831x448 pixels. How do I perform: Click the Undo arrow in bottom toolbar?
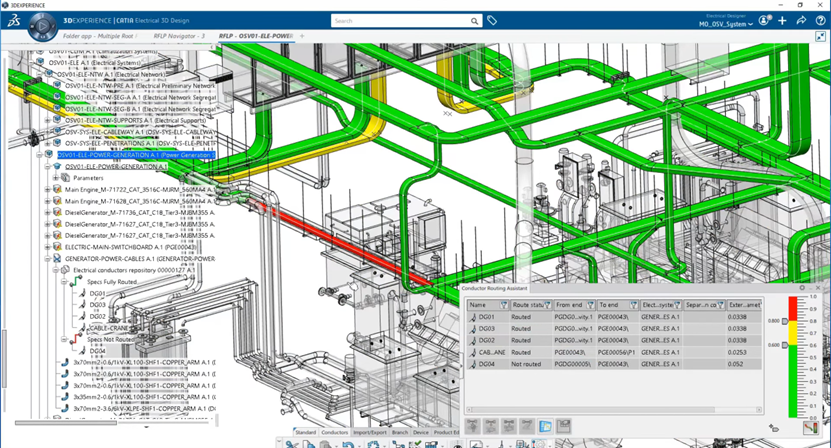(x=348, y=444)
